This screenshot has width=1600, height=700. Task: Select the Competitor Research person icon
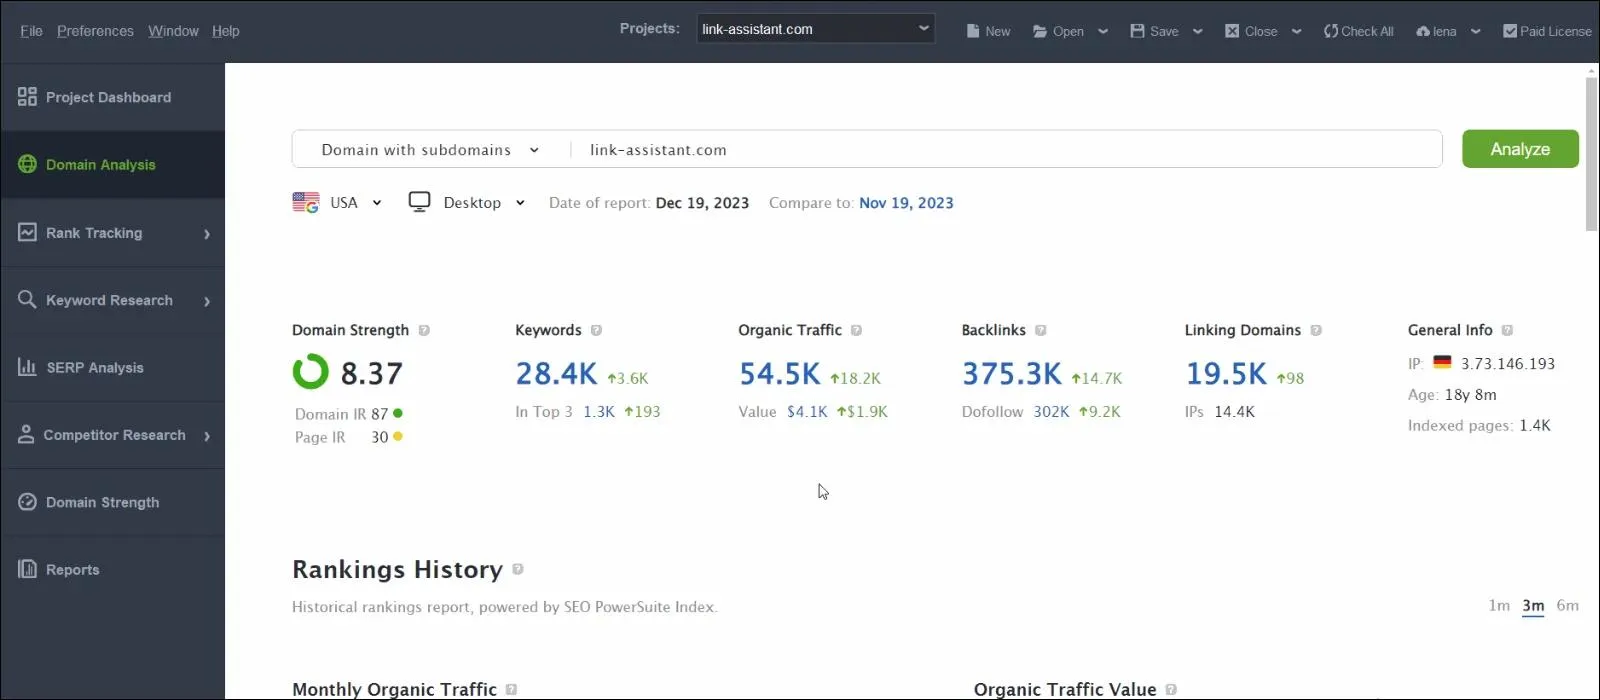tap(26, 434)
